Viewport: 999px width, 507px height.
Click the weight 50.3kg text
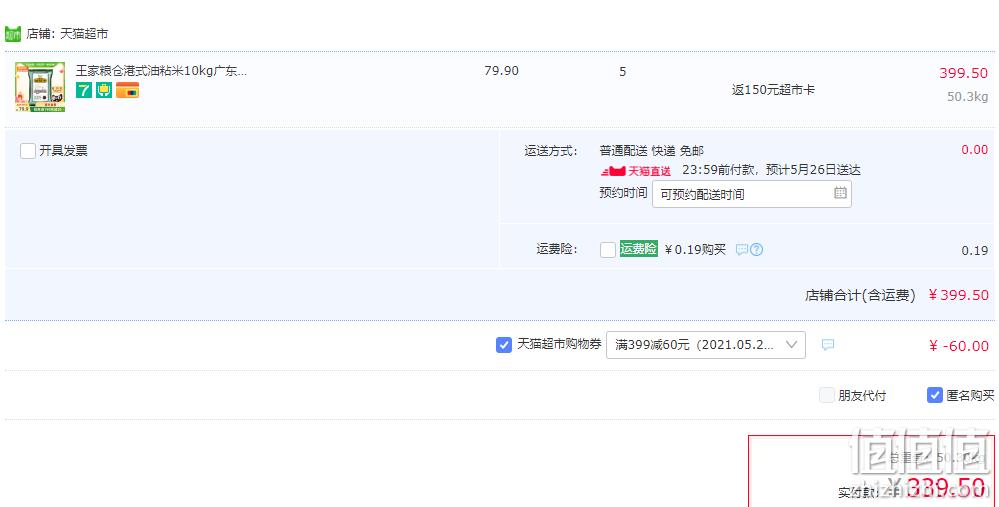point(967,97)
